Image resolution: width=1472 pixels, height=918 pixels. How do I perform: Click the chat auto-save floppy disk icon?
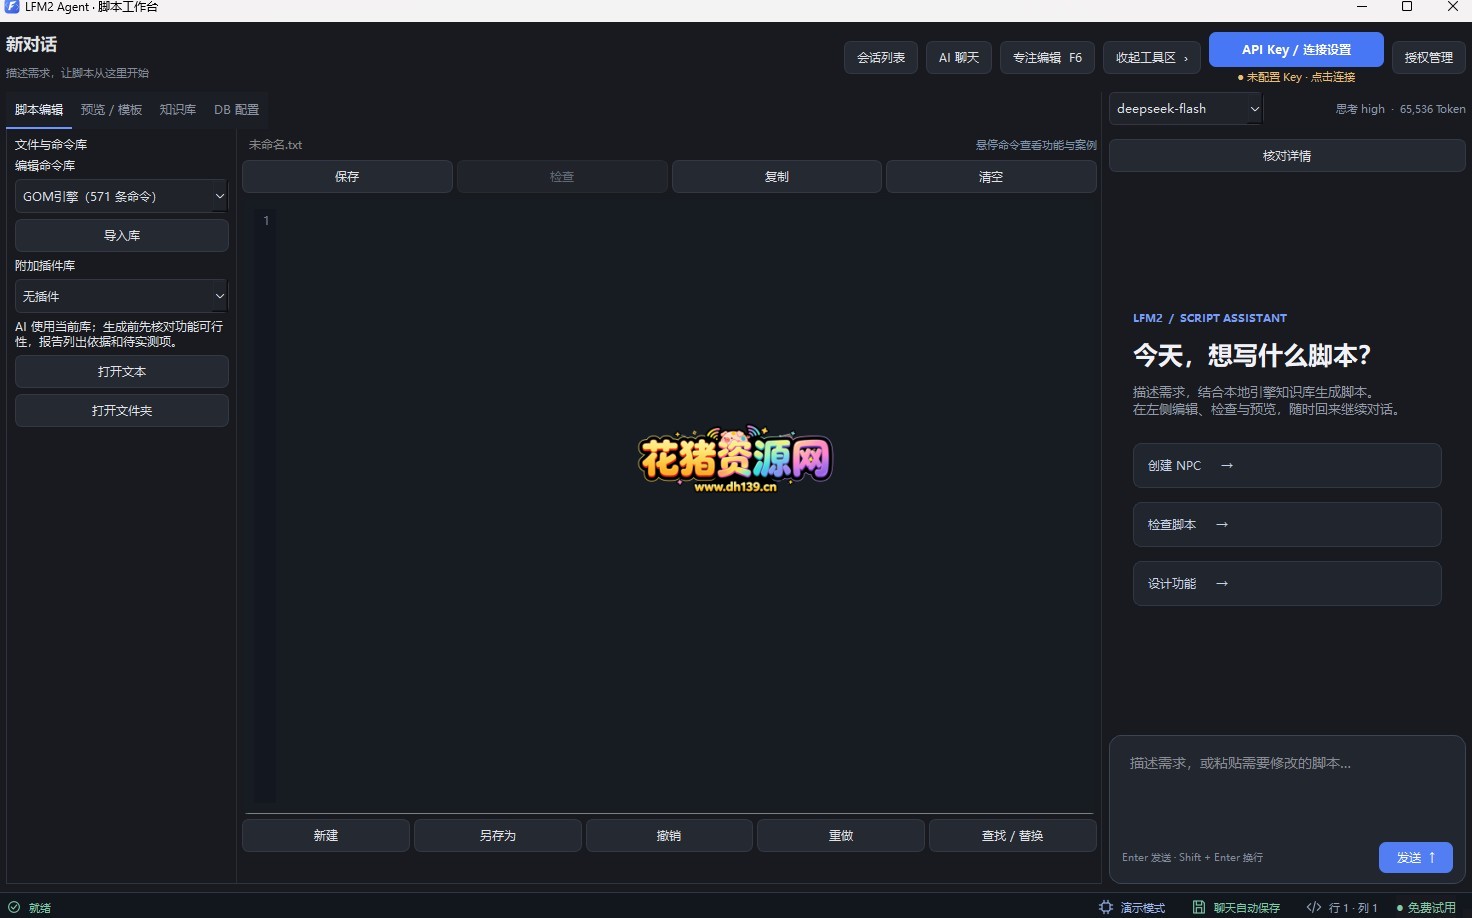(x=1199, y=907)
